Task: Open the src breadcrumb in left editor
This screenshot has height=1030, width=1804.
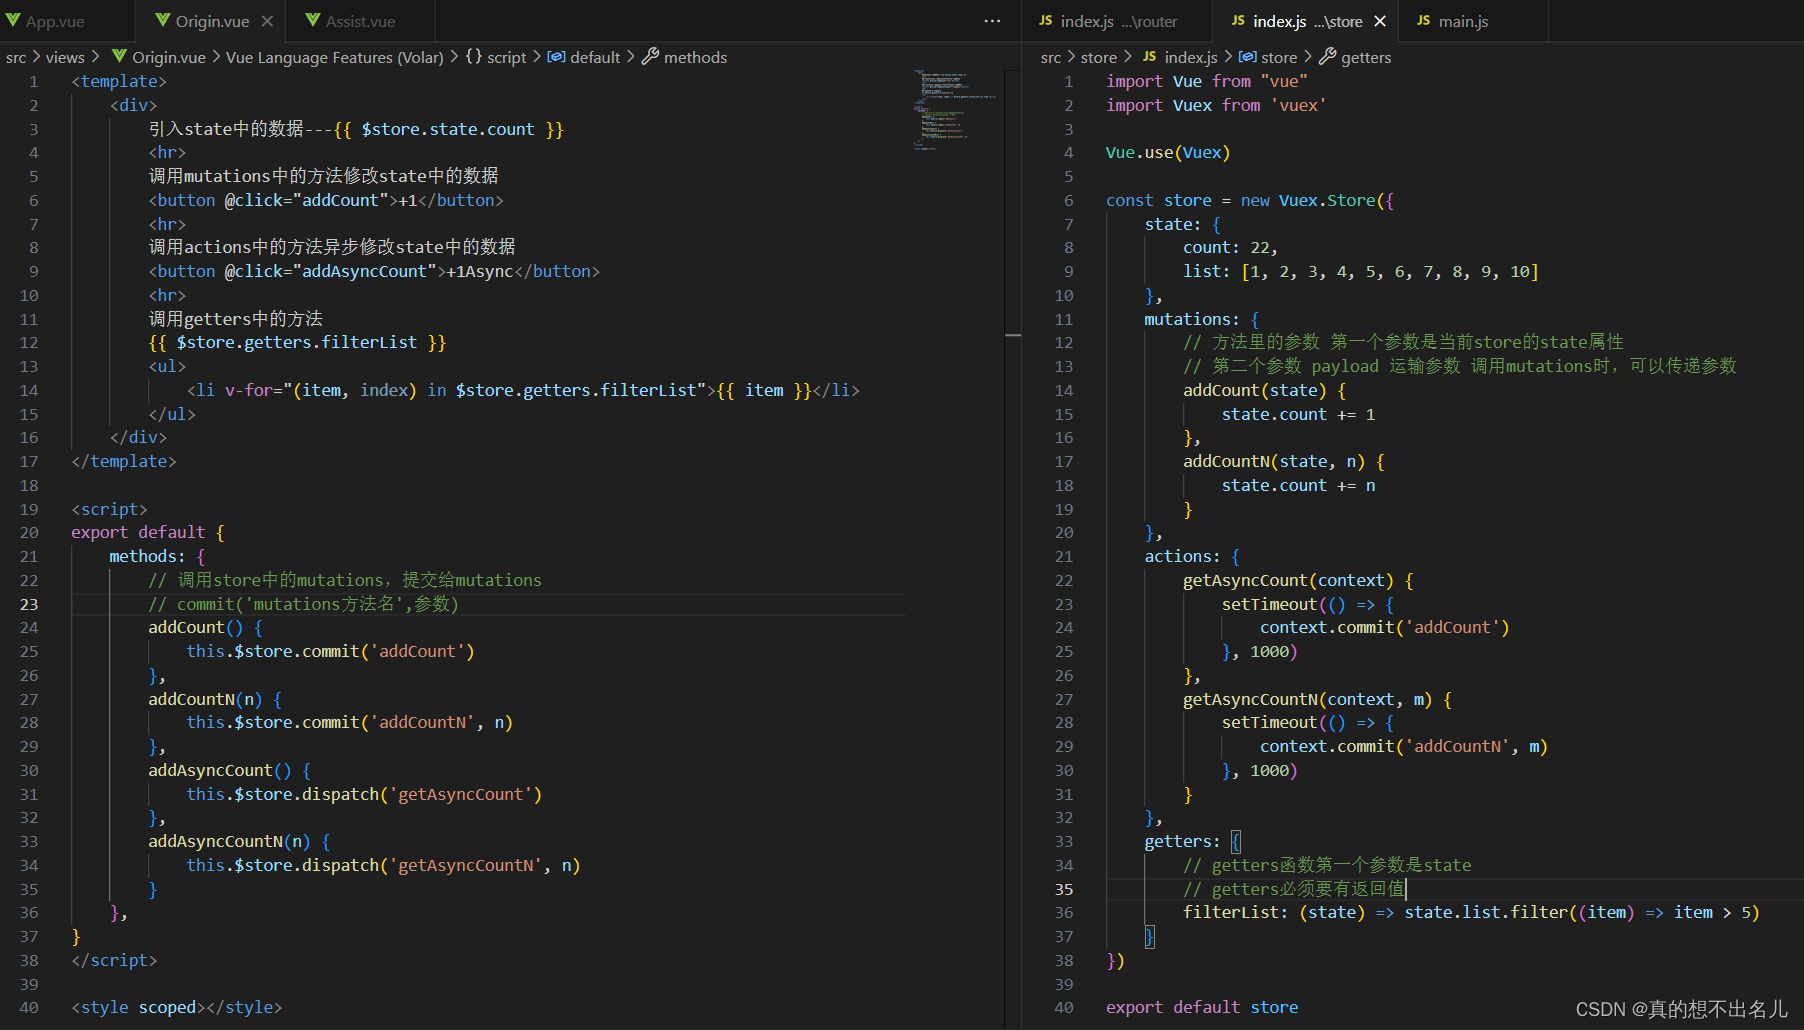Action: (x=16, y=57)
